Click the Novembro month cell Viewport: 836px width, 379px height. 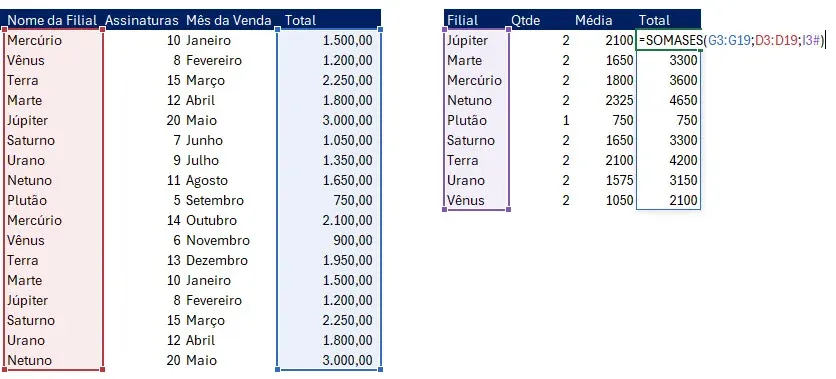pos(218,240)
